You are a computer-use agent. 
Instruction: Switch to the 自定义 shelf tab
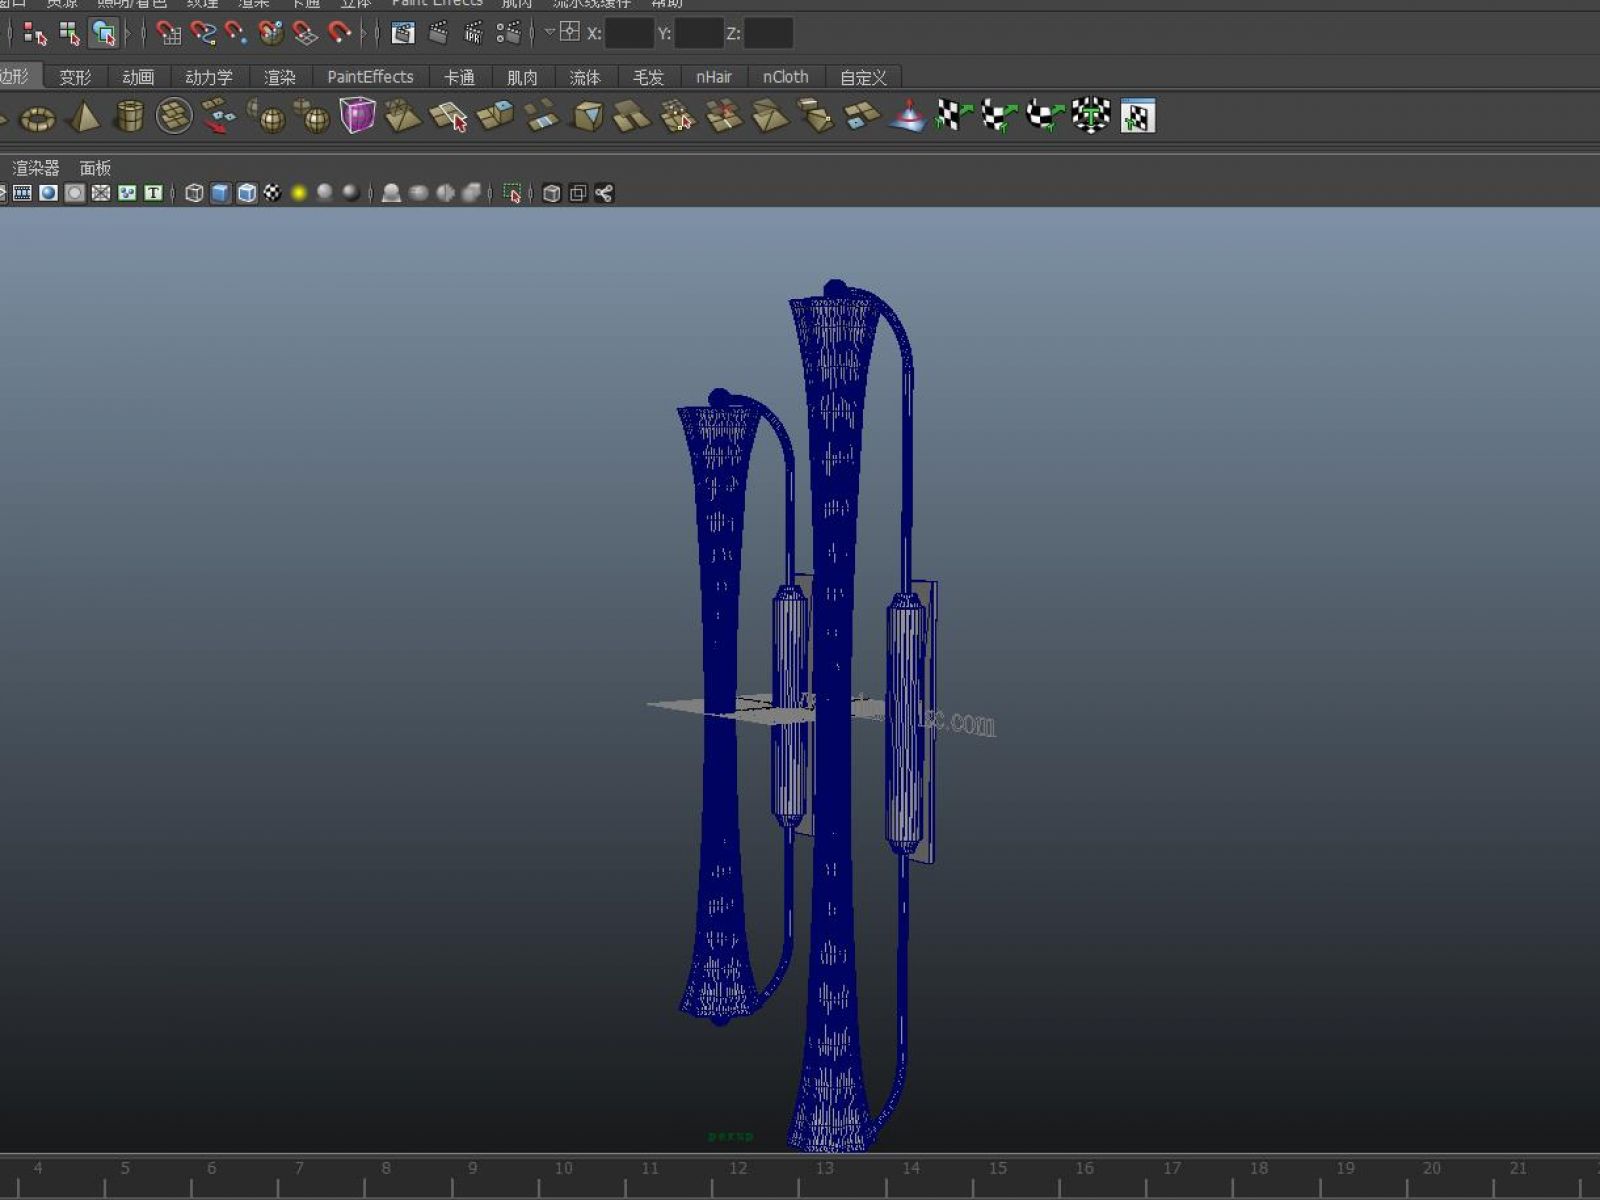(x=863, y=77)
